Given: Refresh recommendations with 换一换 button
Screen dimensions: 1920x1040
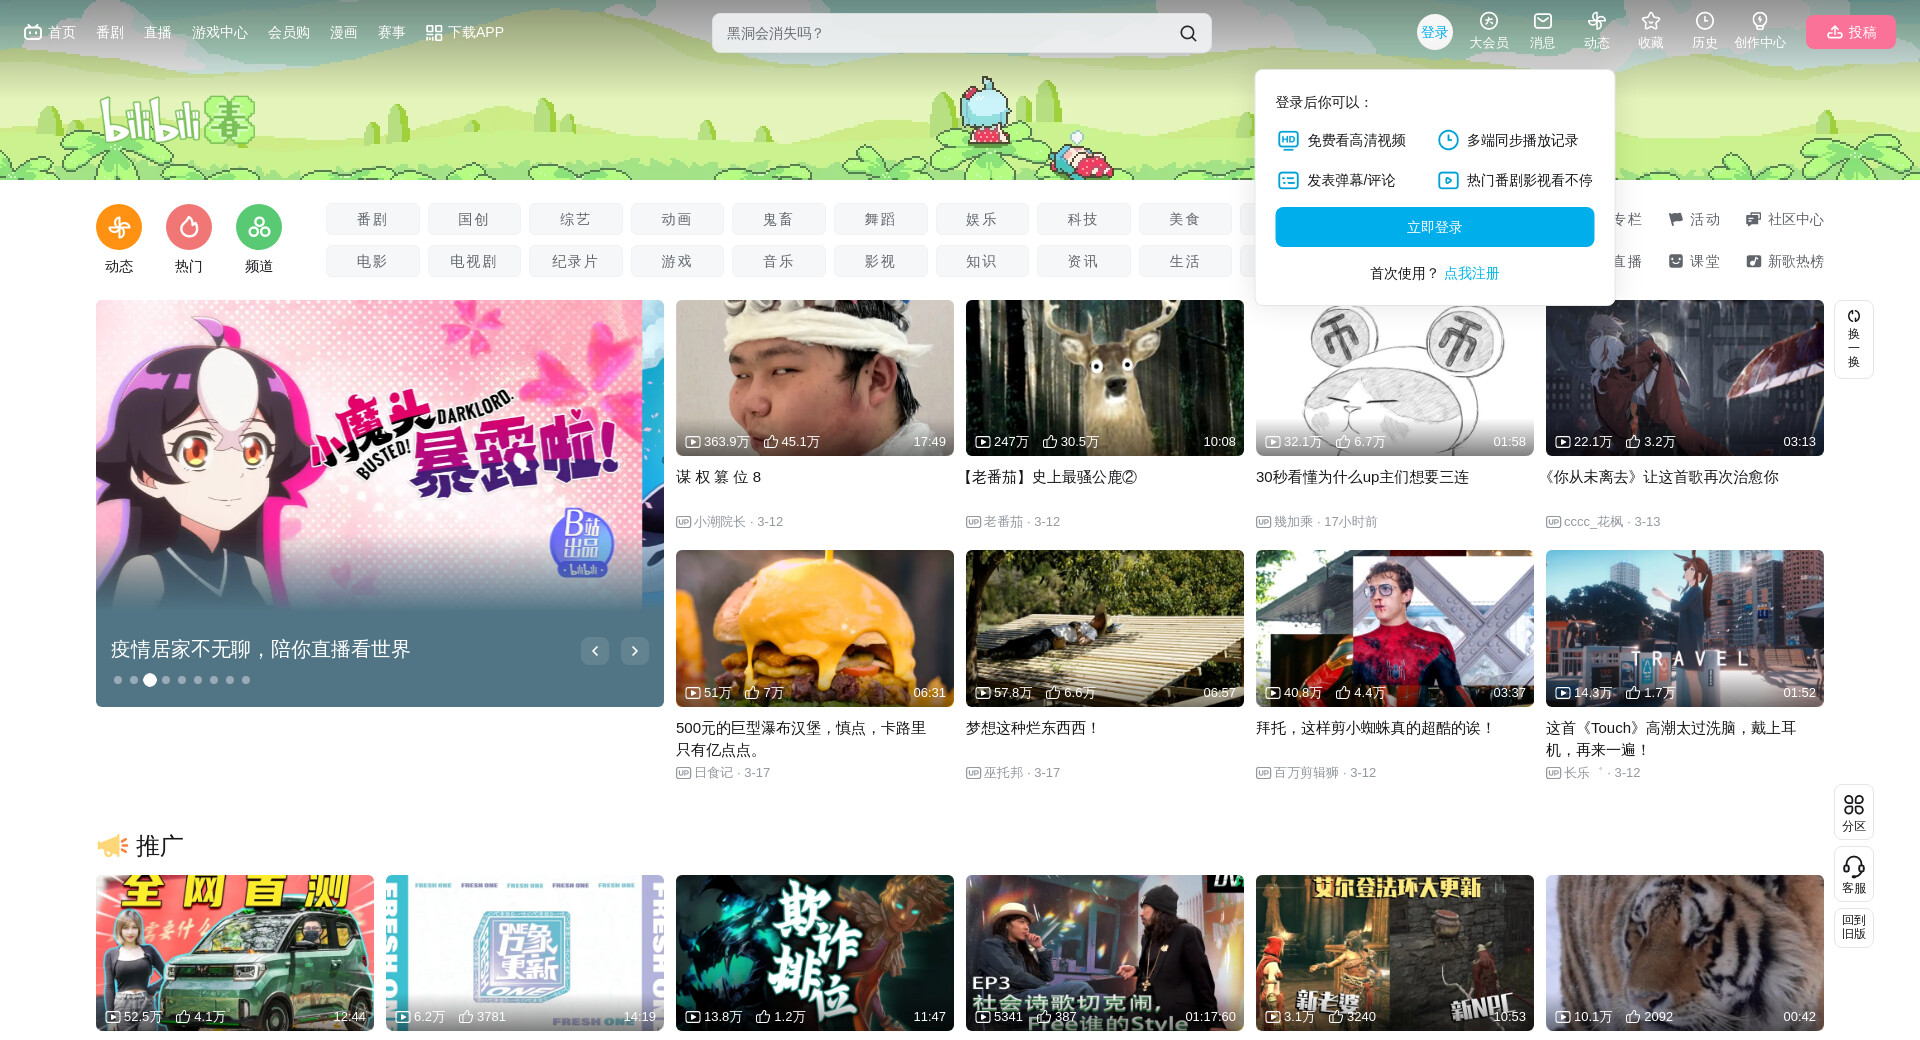Looking at the screenshot, I should click(1853, 339).
